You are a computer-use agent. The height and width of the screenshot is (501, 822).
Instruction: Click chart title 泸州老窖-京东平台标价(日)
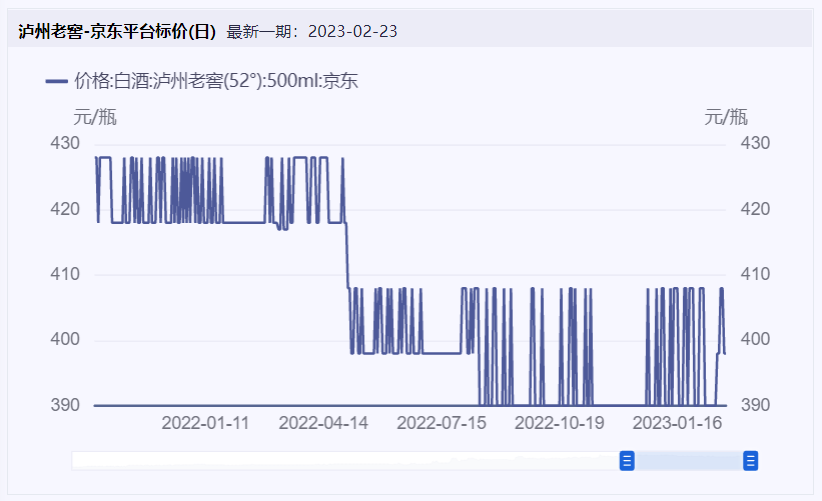click(117, 31)
